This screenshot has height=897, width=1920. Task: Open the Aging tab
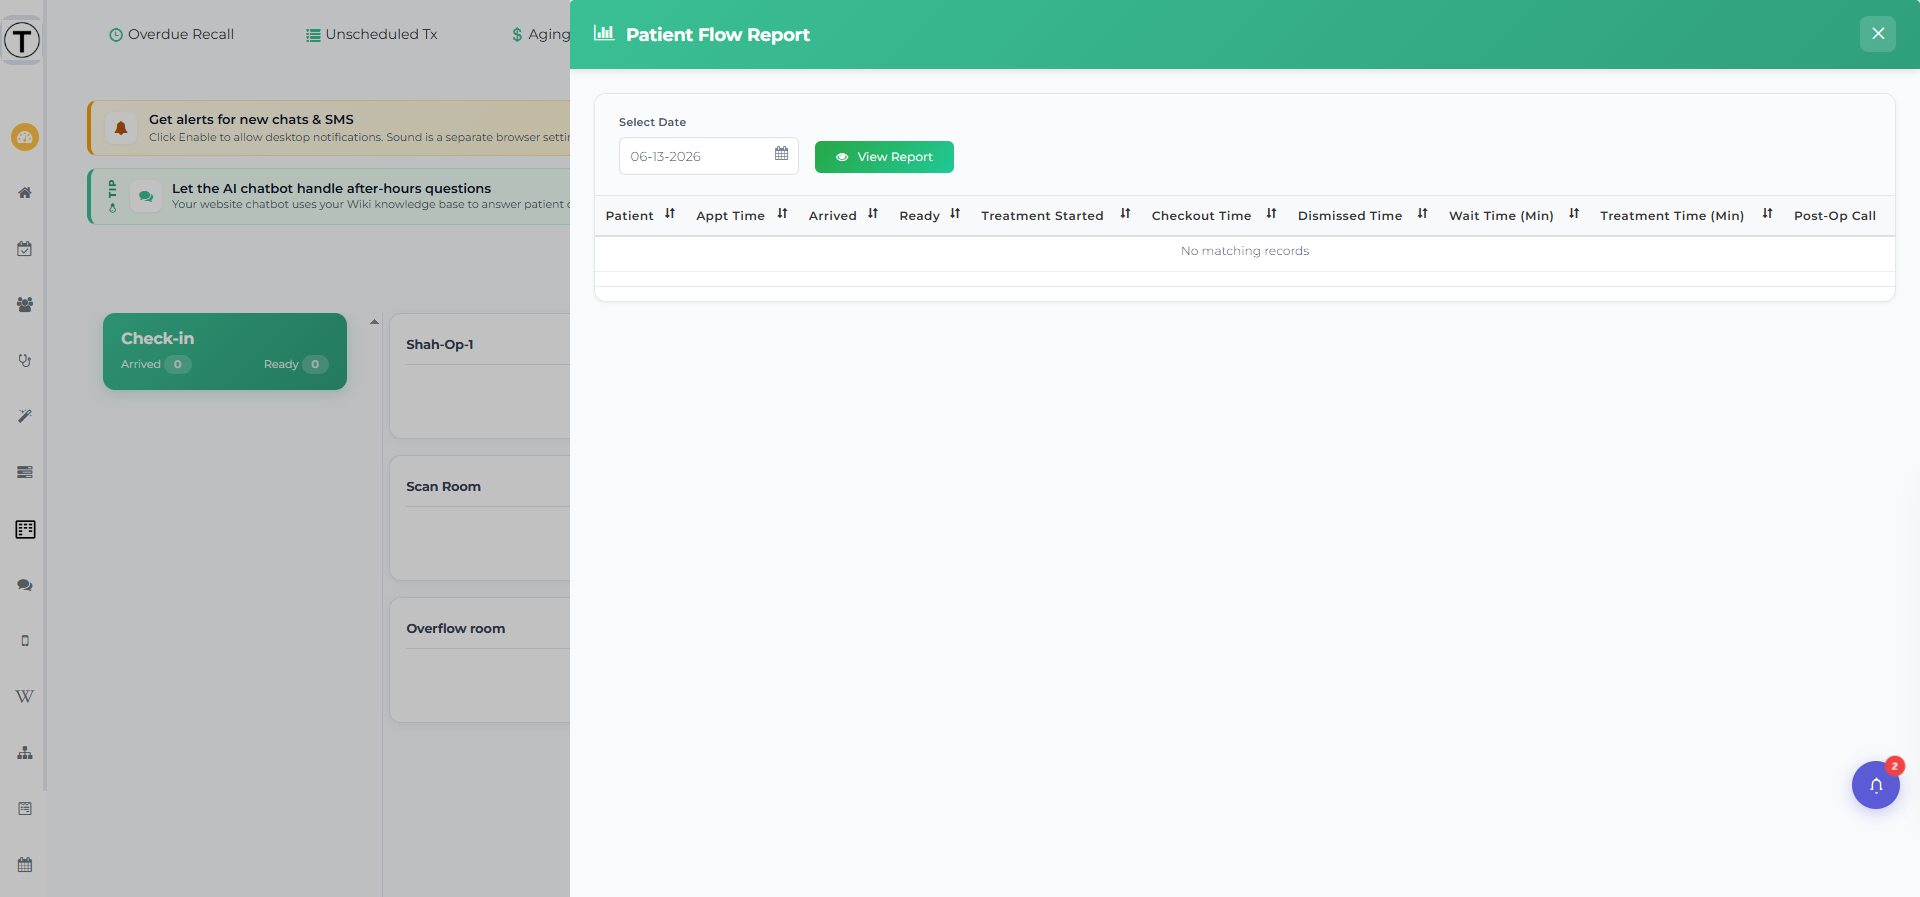[540, 34]
